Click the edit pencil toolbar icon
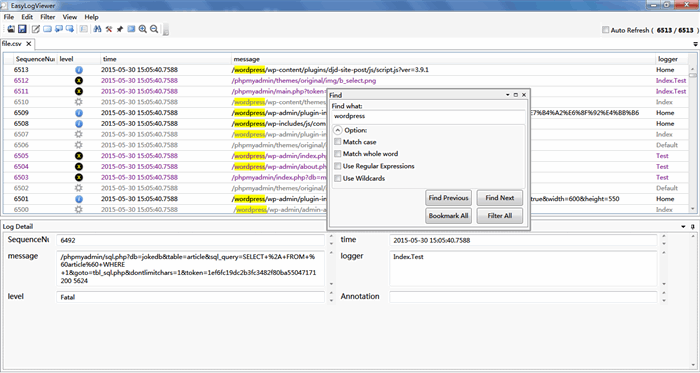Image resolution: width=700 pixels, height=373 pixels. point(36,29)
